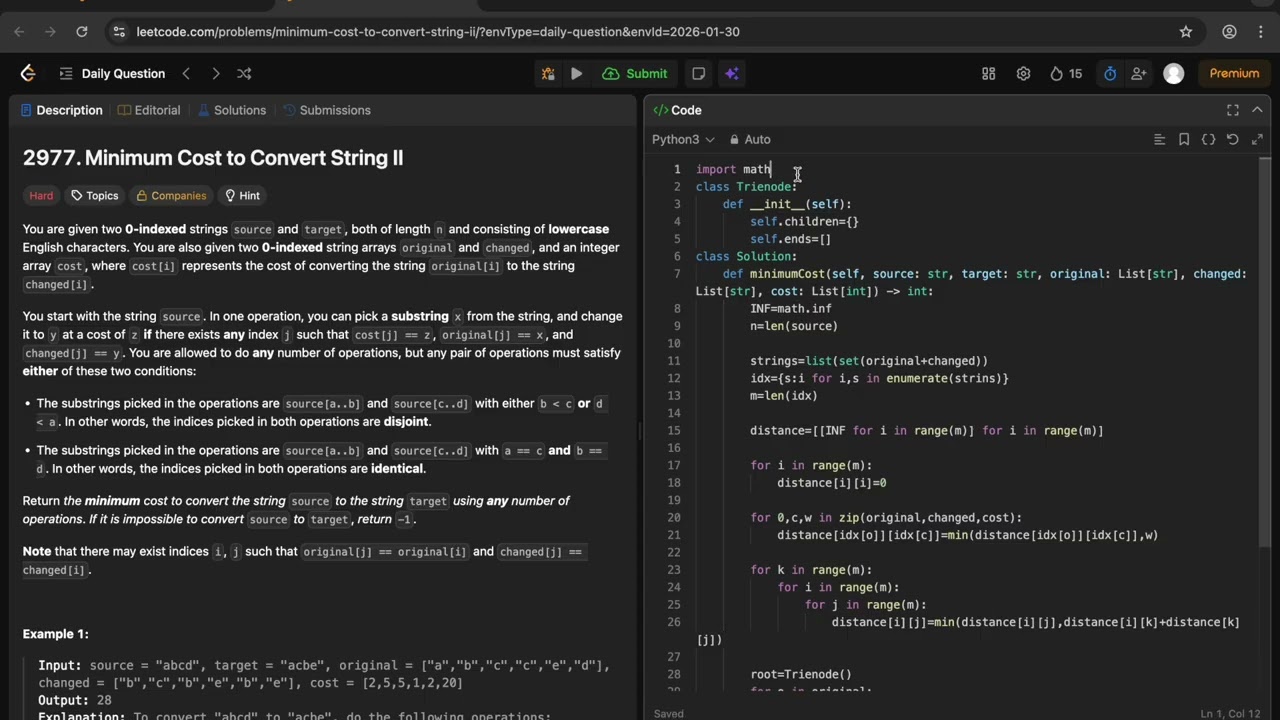This screenshot has width=1280, height=720.
Task: Open the settings gear icon
Action: (x=1023, y=73)
